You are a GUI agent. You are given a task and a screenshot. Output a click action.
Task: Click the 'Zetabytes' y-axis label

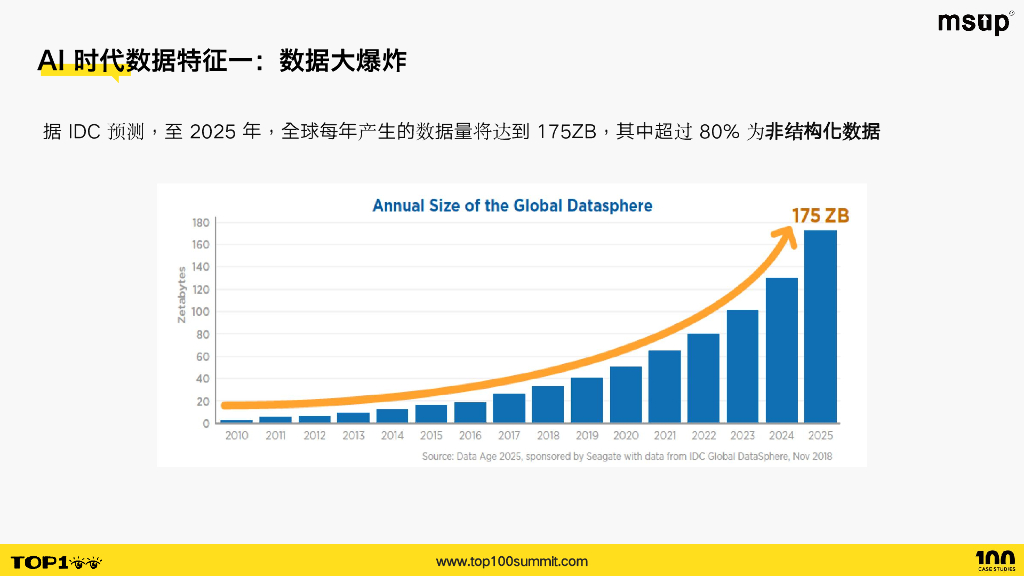click(x=182, y=294)
